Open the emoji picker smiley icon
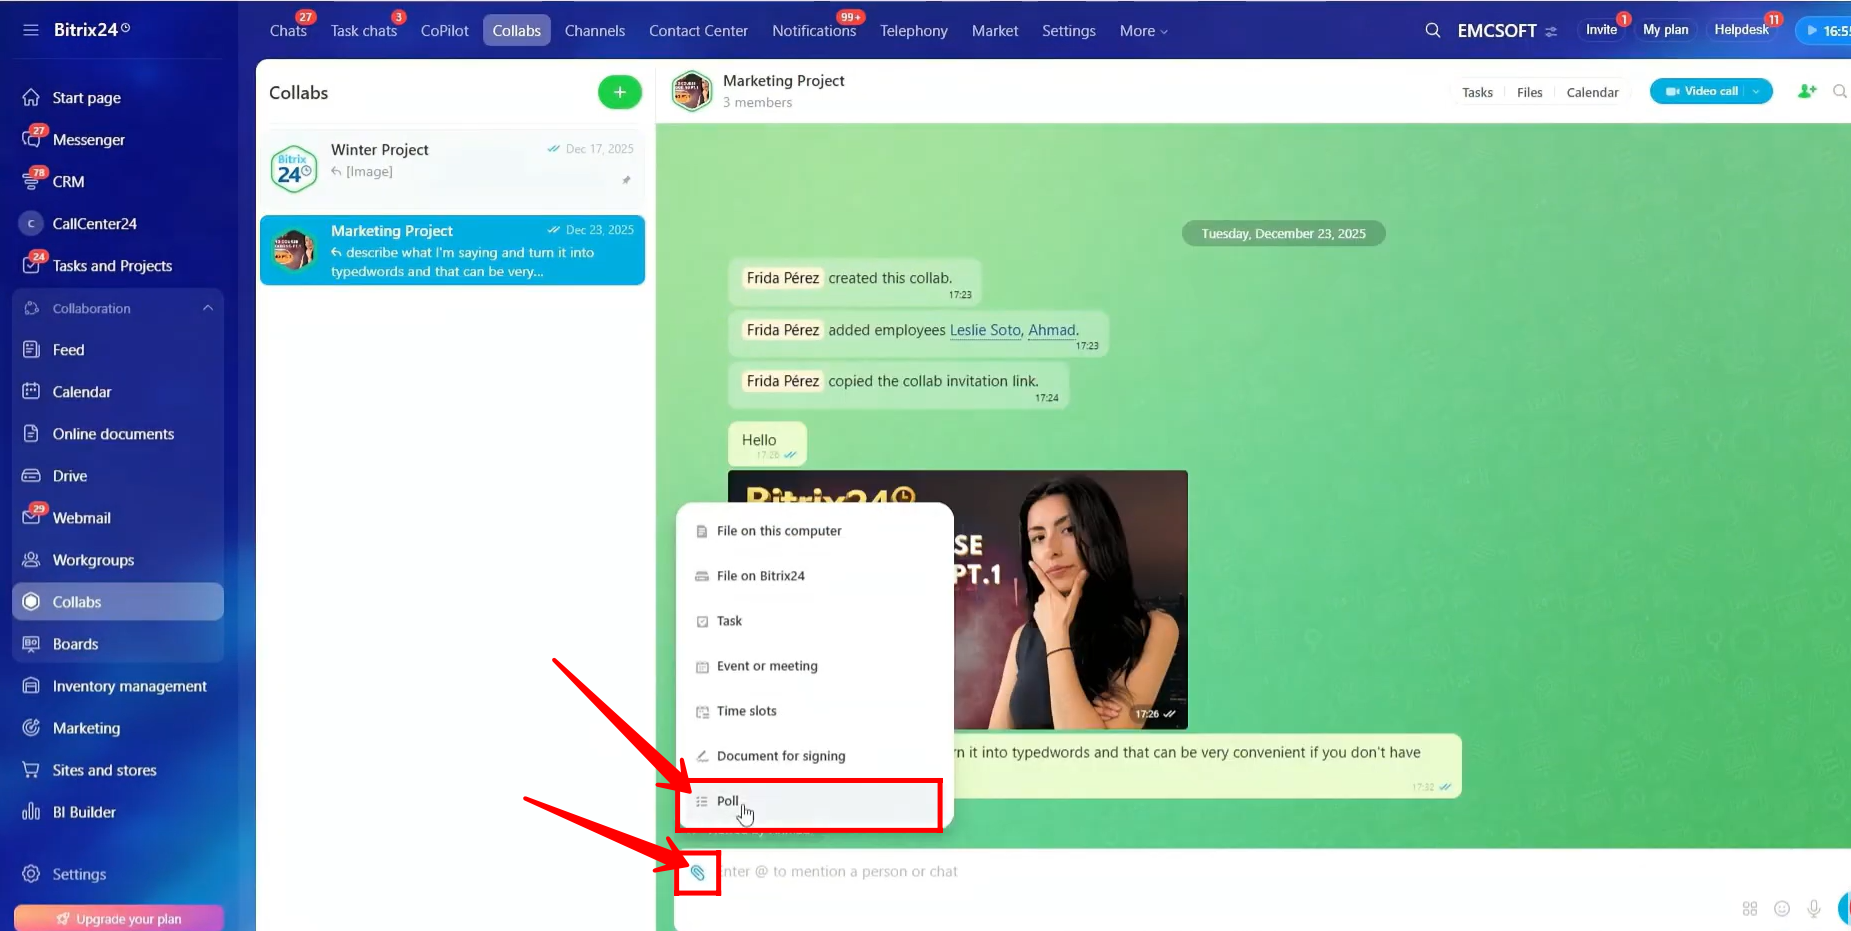Image resolution: width=1851 pixels, height=931 pixels. tap(1781, 908)
